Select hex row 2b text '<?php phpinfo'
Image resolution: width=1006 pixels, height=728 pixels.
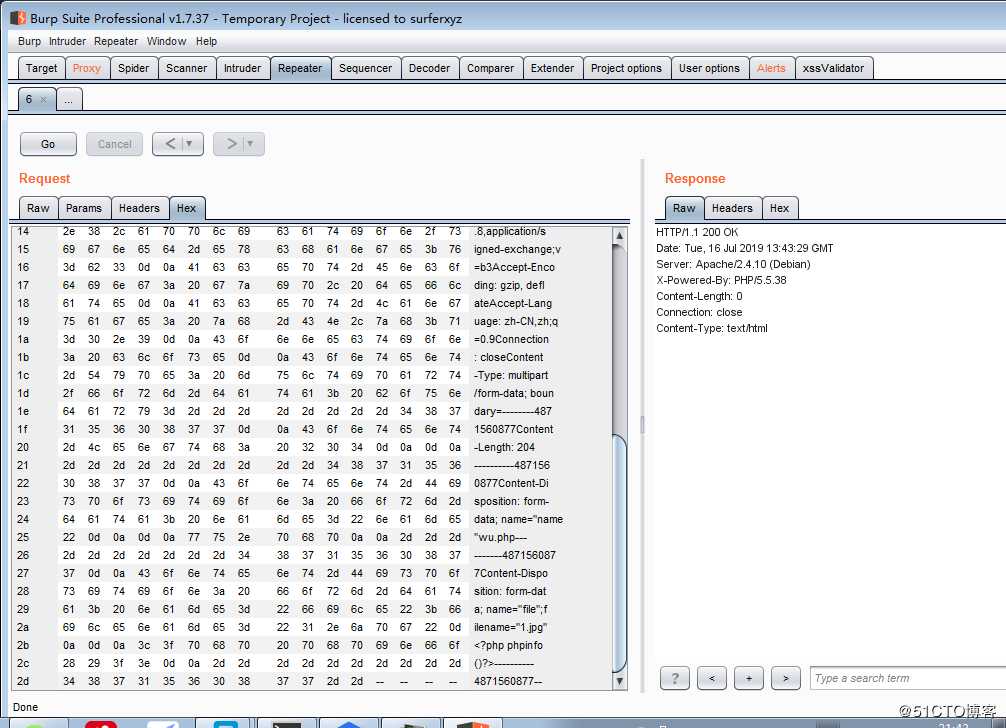[x=508, y=645]
